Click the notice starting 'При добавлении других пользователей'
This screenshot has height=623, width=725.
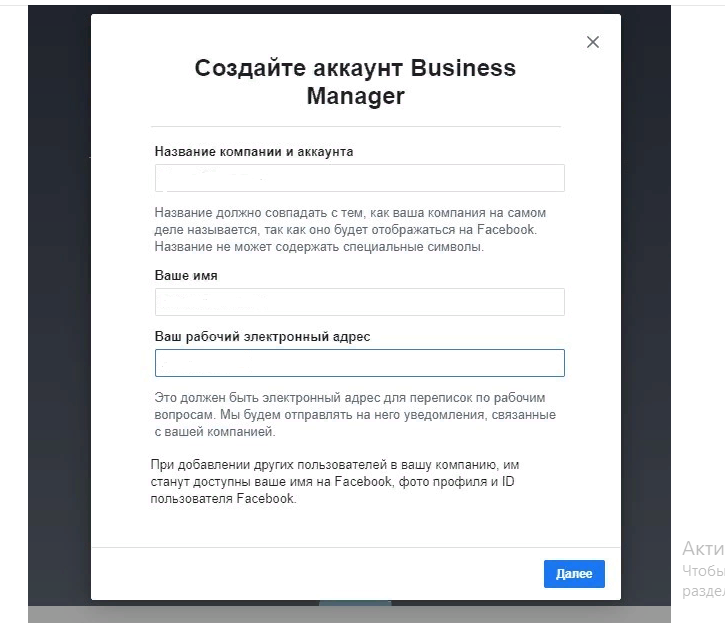coord(335,481)
